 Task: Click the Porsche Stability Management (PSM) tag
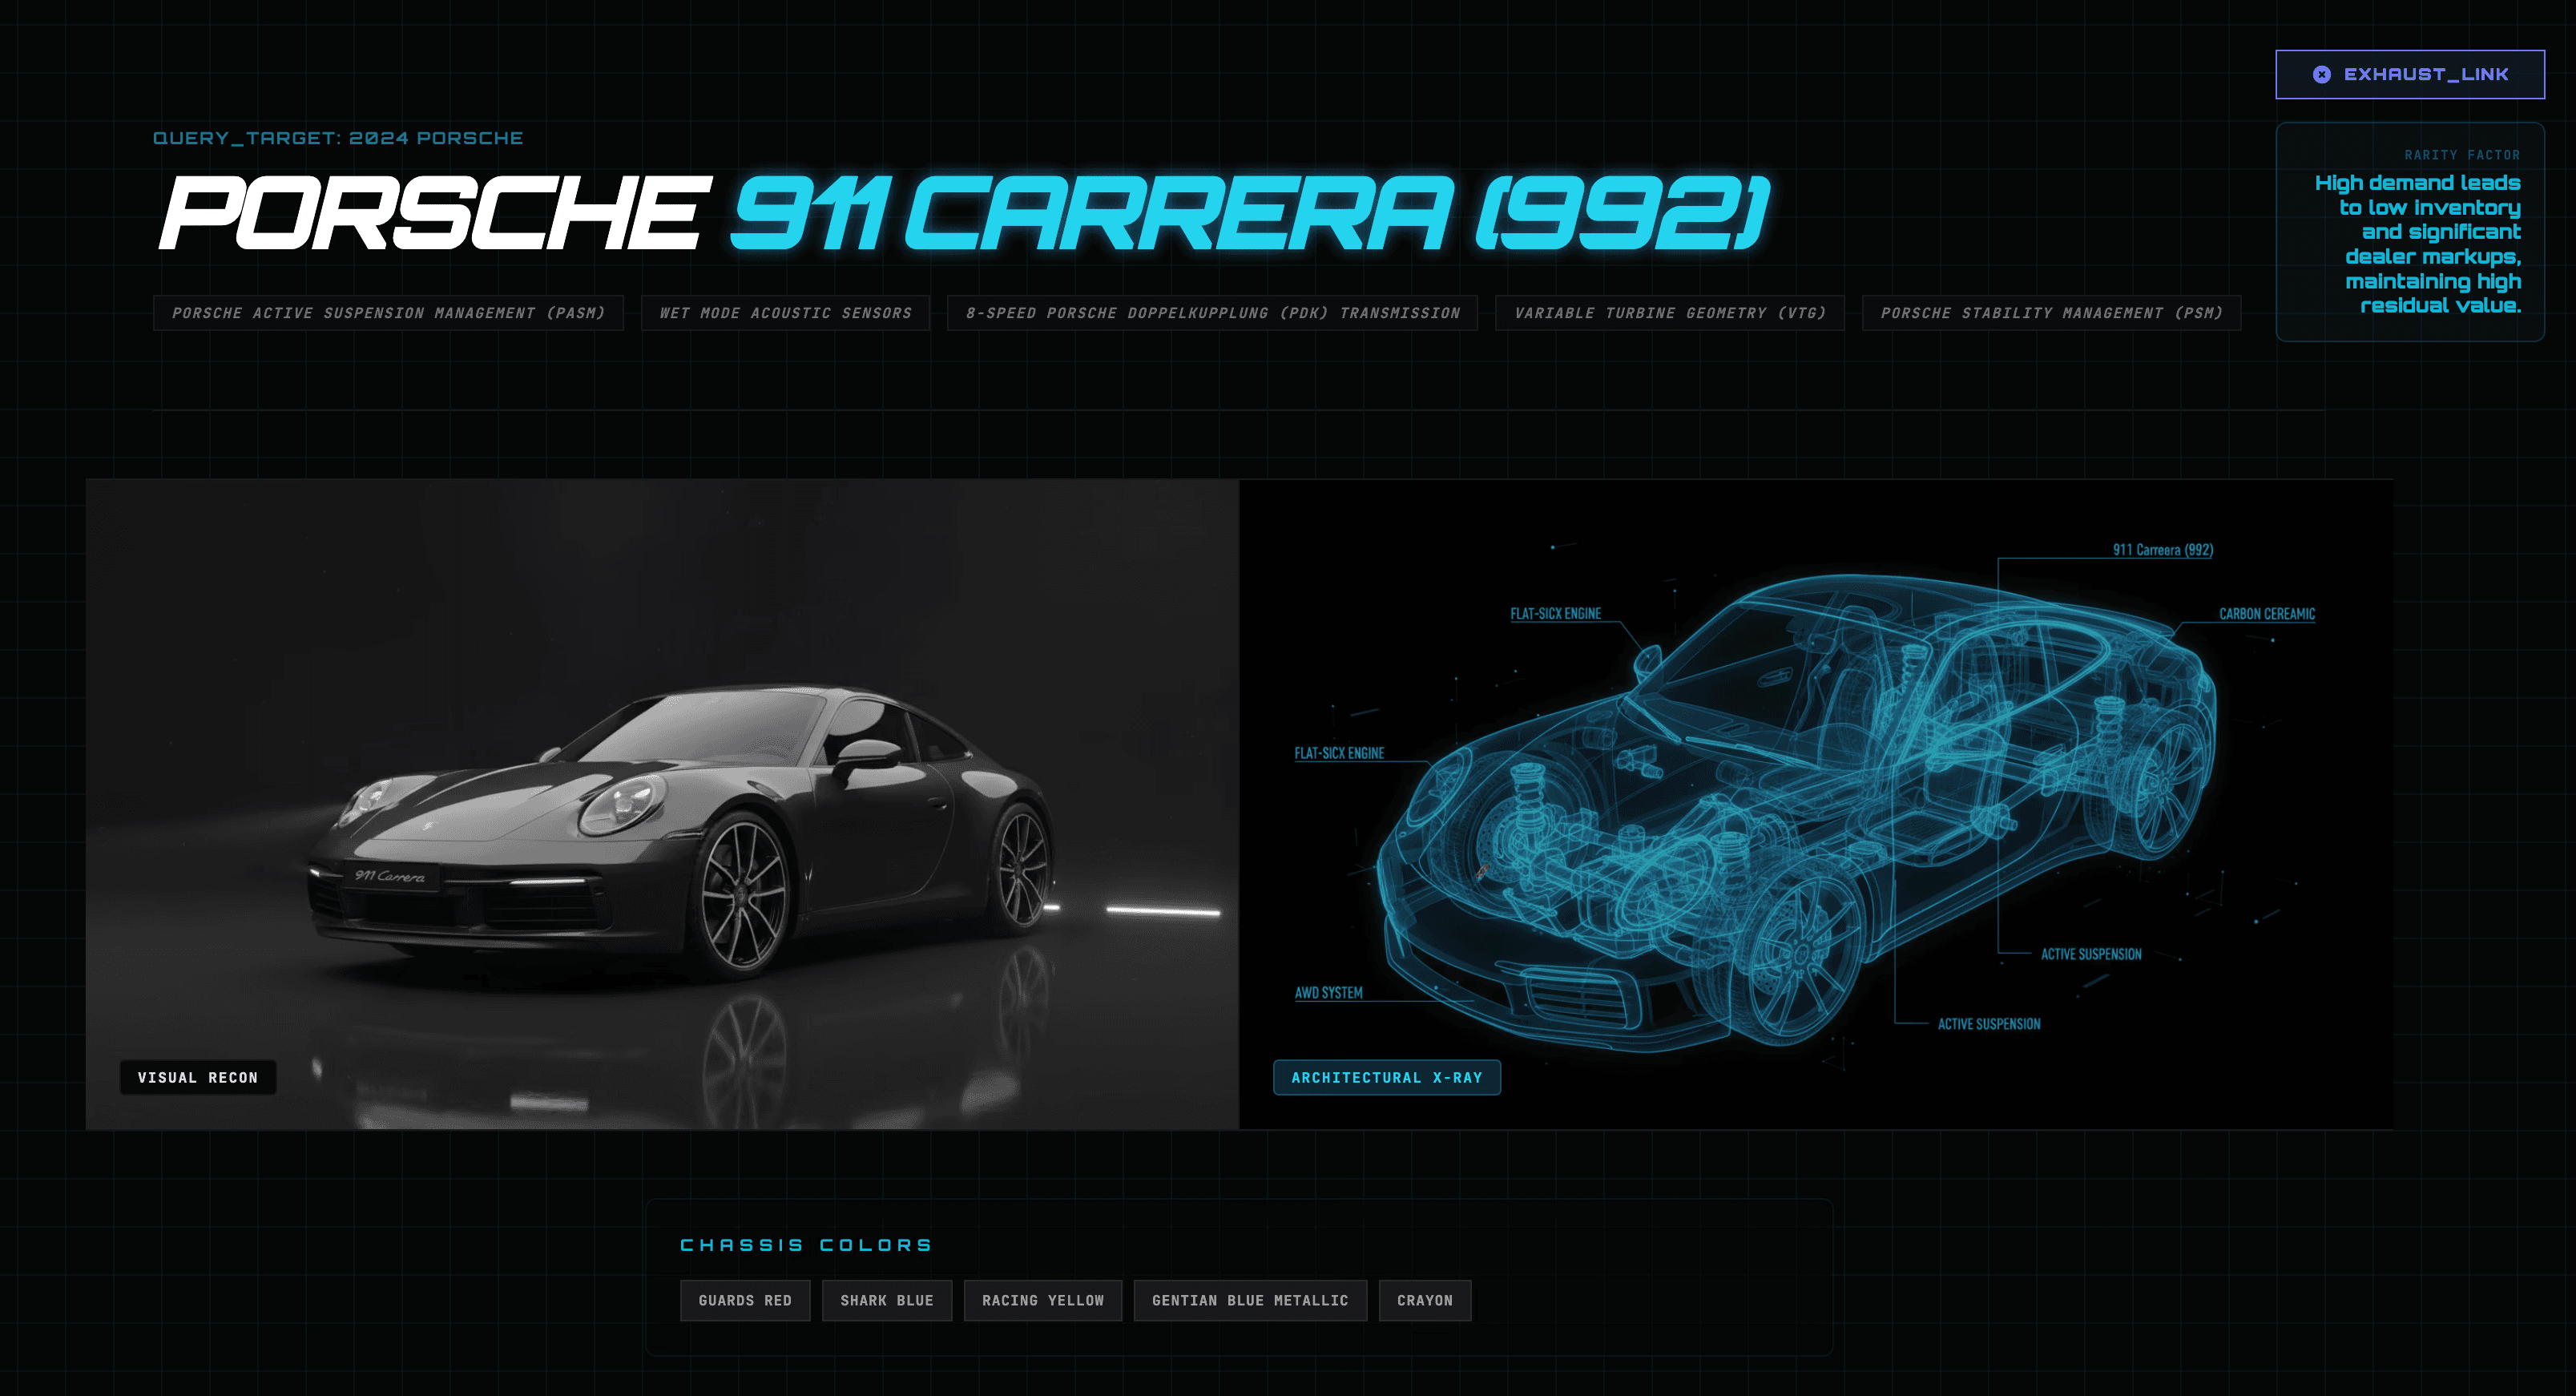2051,313
